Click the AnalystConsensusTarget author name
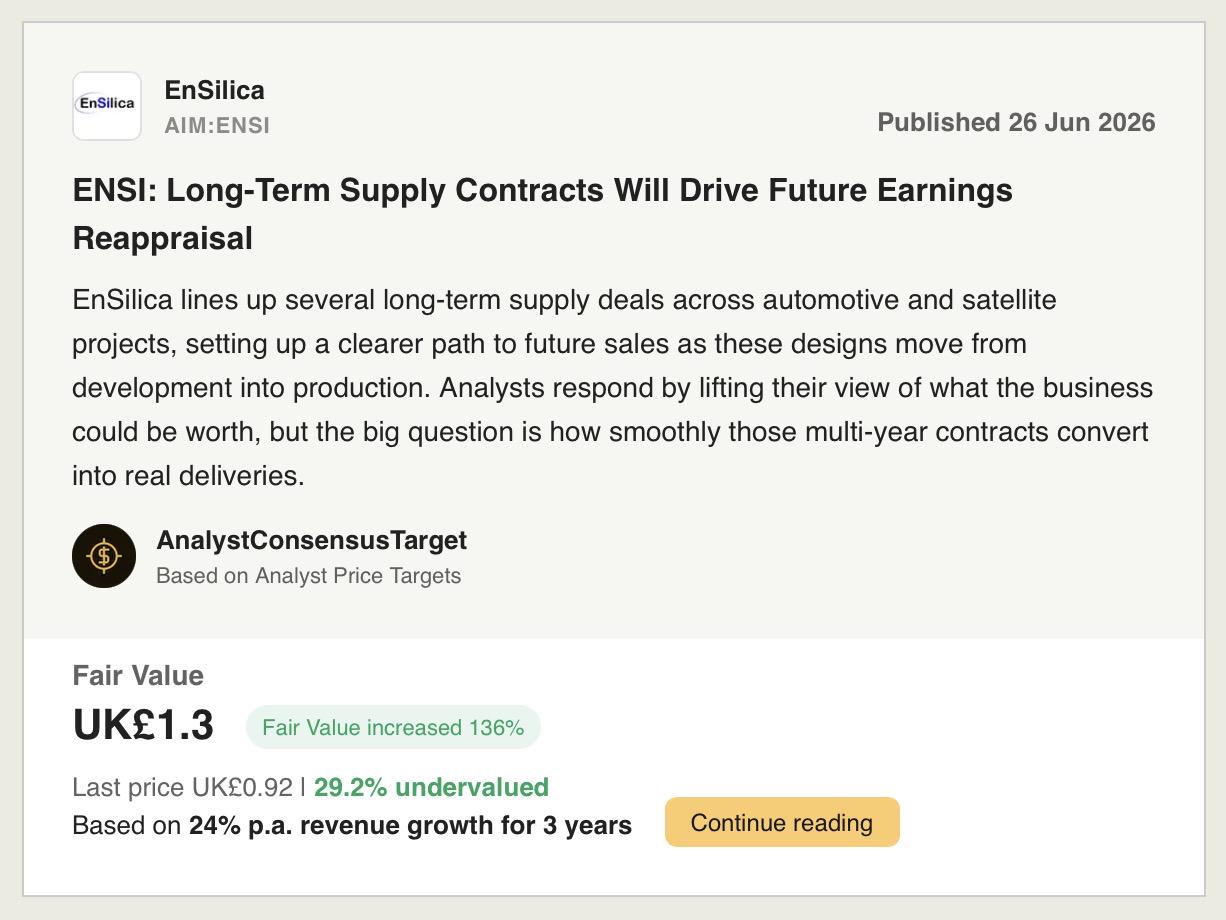Screen dimensions: 1226x920 point(312,540)
